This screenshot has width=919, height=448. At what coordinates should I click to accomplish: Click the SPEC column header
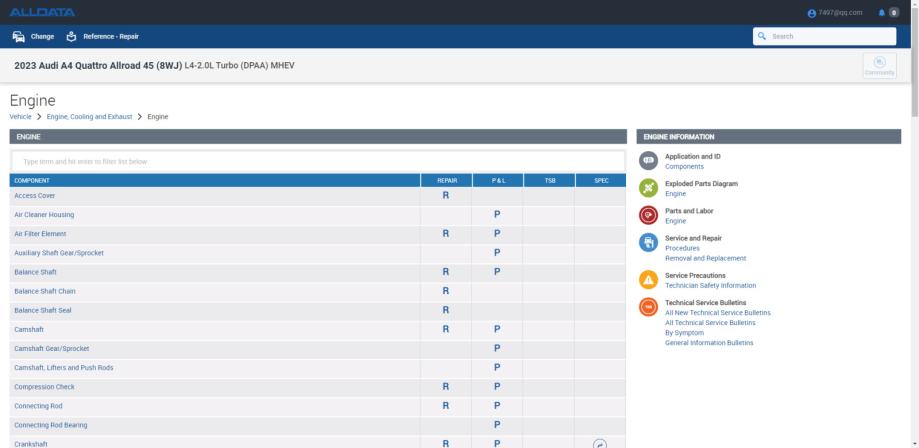pyautogui.click(x=601, y=181)
